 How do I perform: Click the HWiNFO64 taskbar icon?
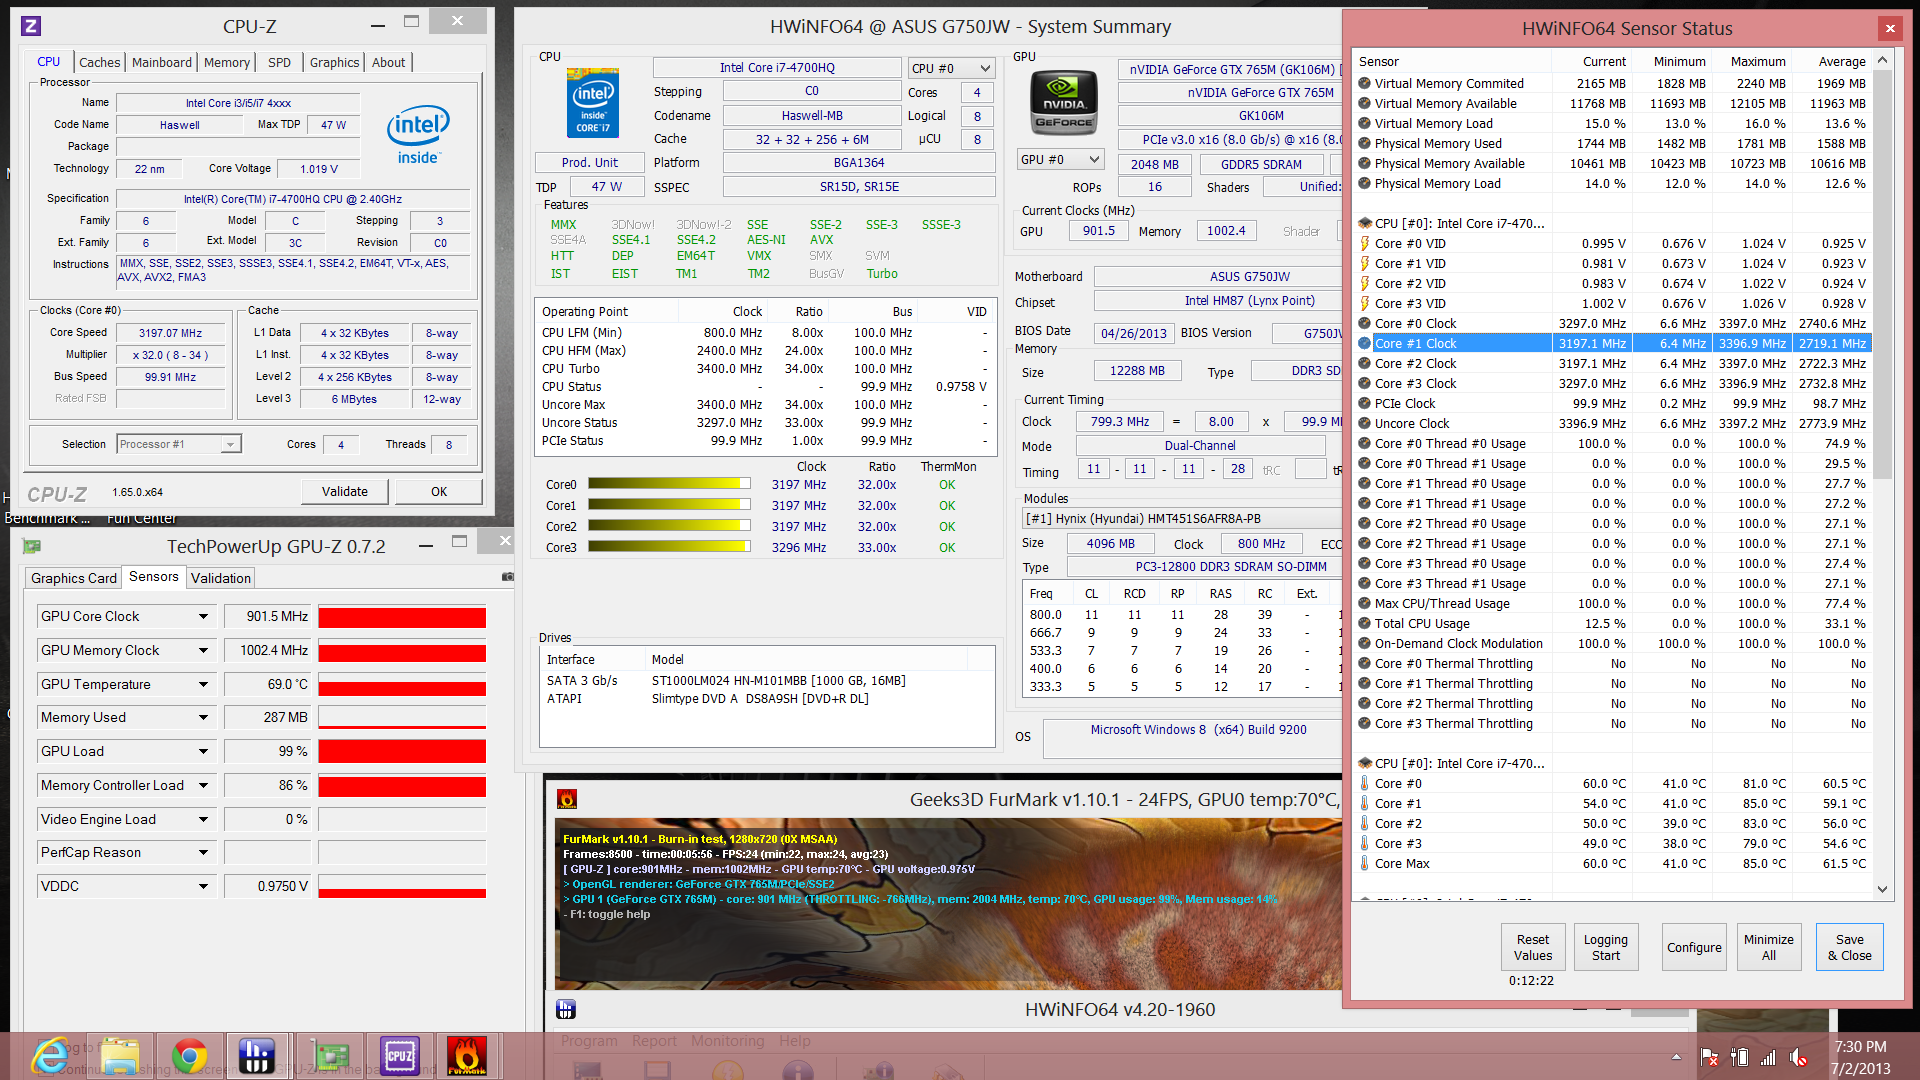tap(257, 1056)
